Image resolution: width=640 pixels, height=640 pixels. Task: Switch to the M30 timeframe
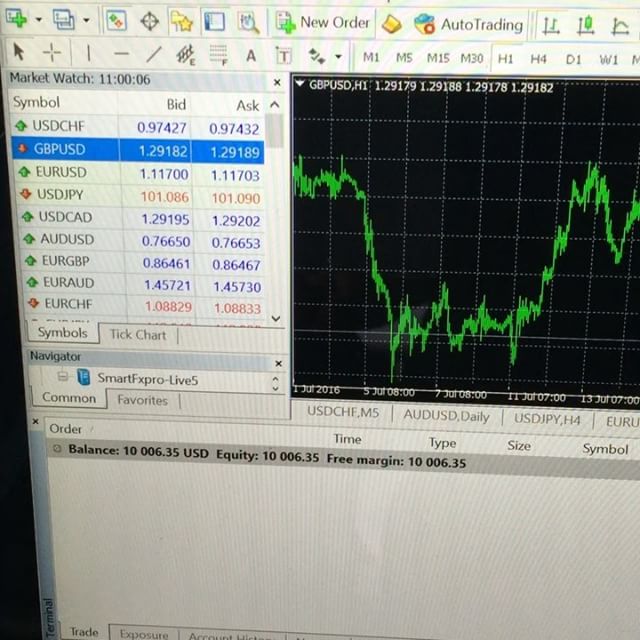472,58
